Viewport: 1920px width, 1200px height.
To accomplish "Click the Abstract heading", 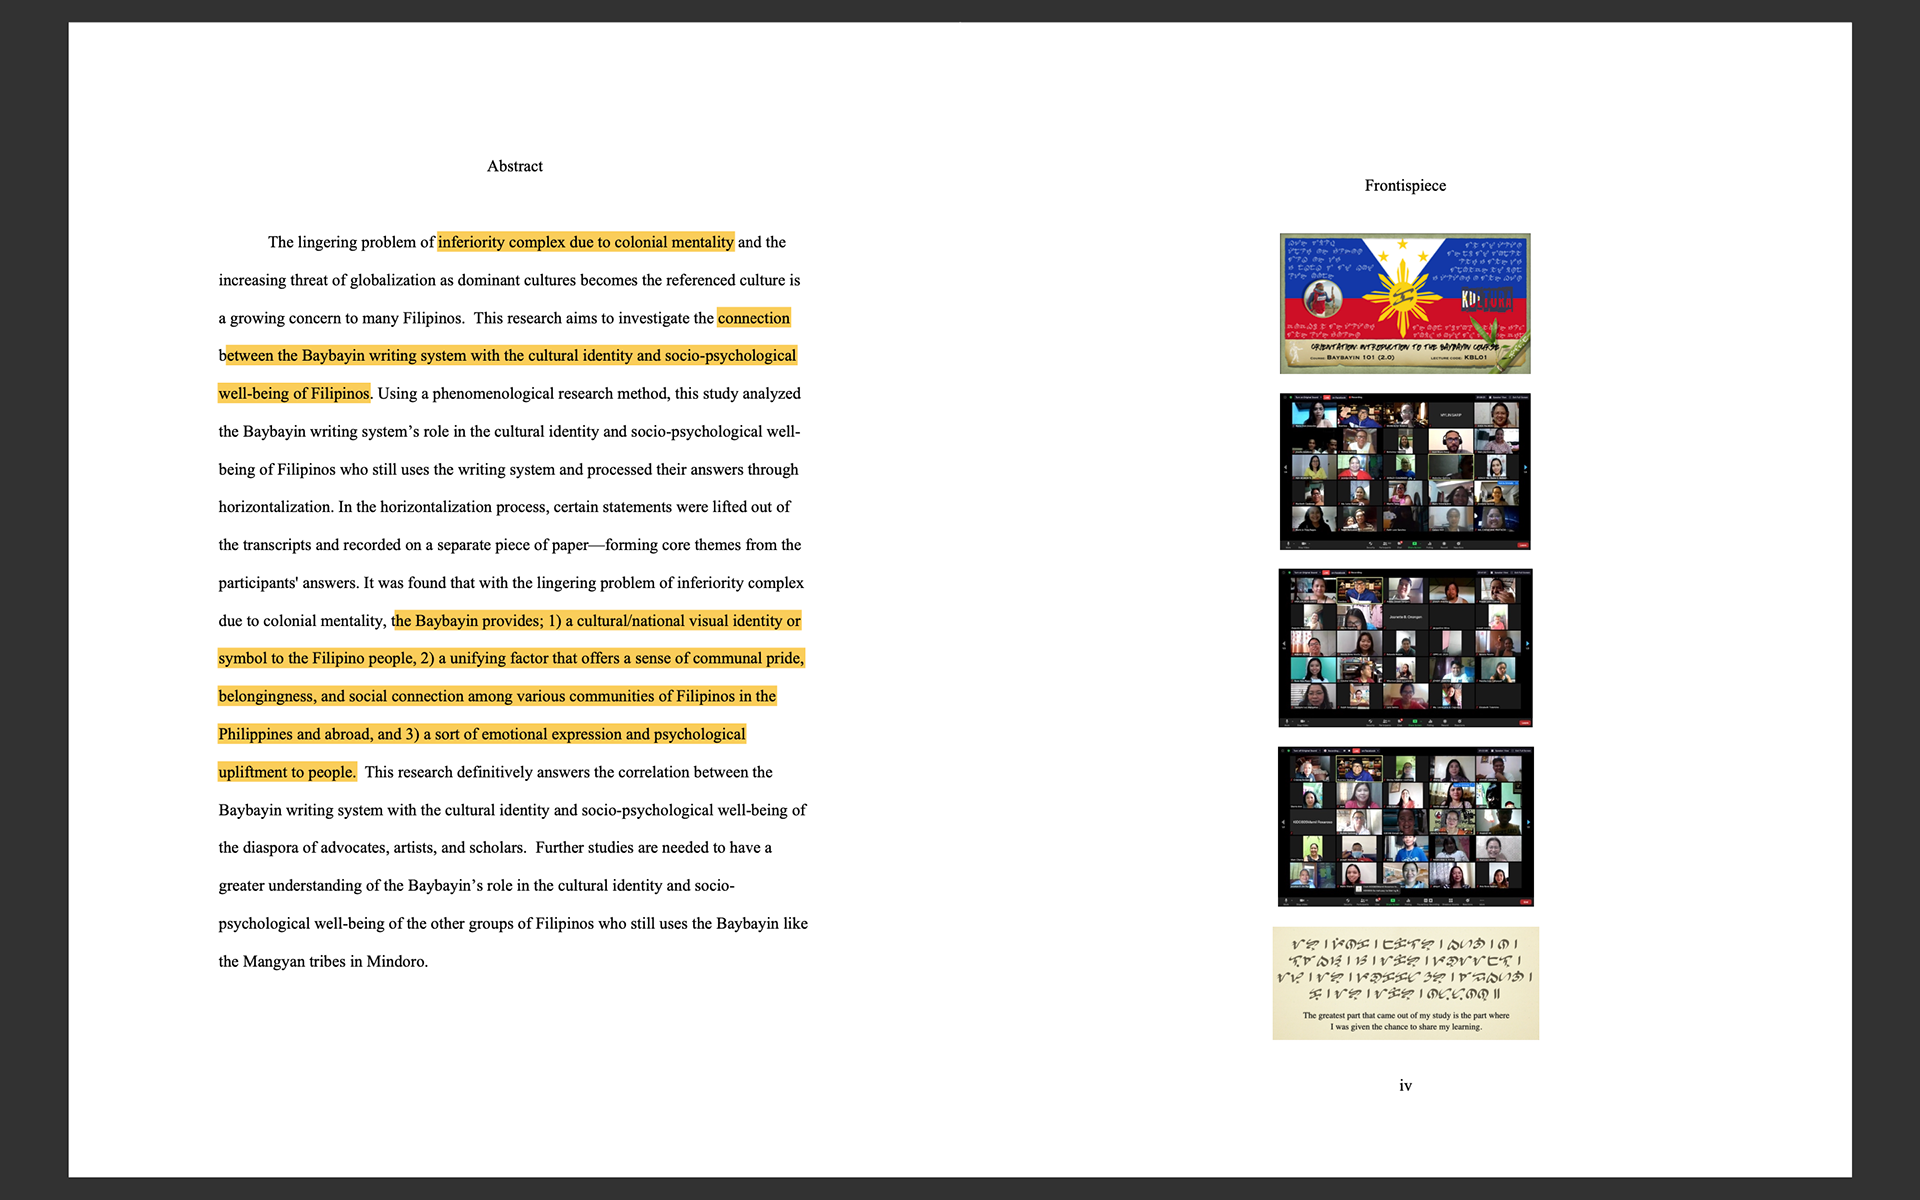I will point(514,166).
